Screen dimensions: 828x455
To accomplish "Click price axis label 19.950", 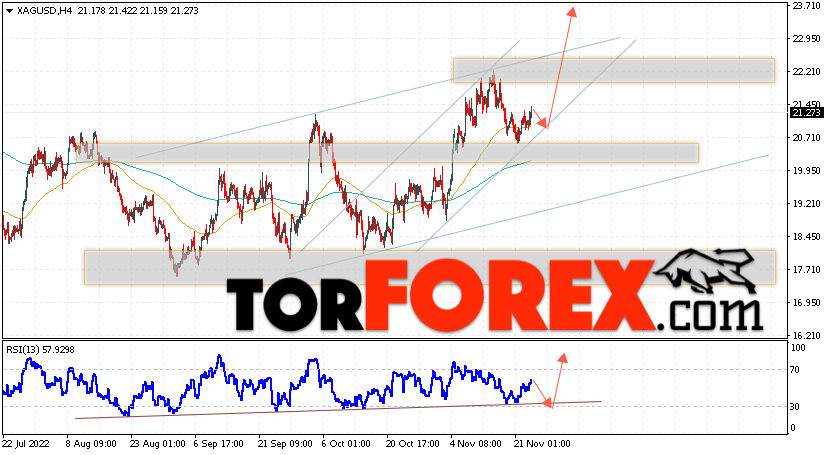I will 806,170.
